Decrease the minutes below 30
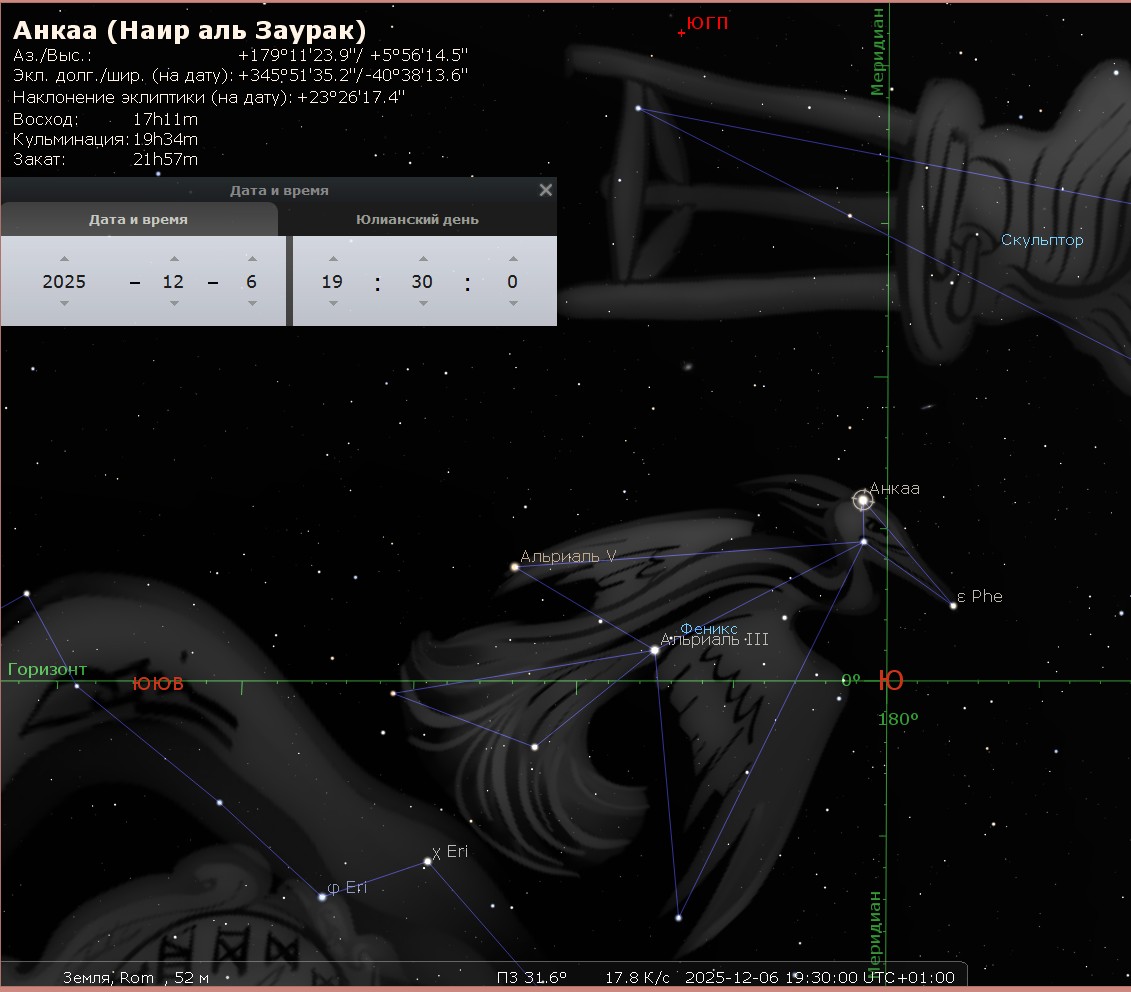The image size is (1131, 992). pyautogui.click(x=422, y=304)
